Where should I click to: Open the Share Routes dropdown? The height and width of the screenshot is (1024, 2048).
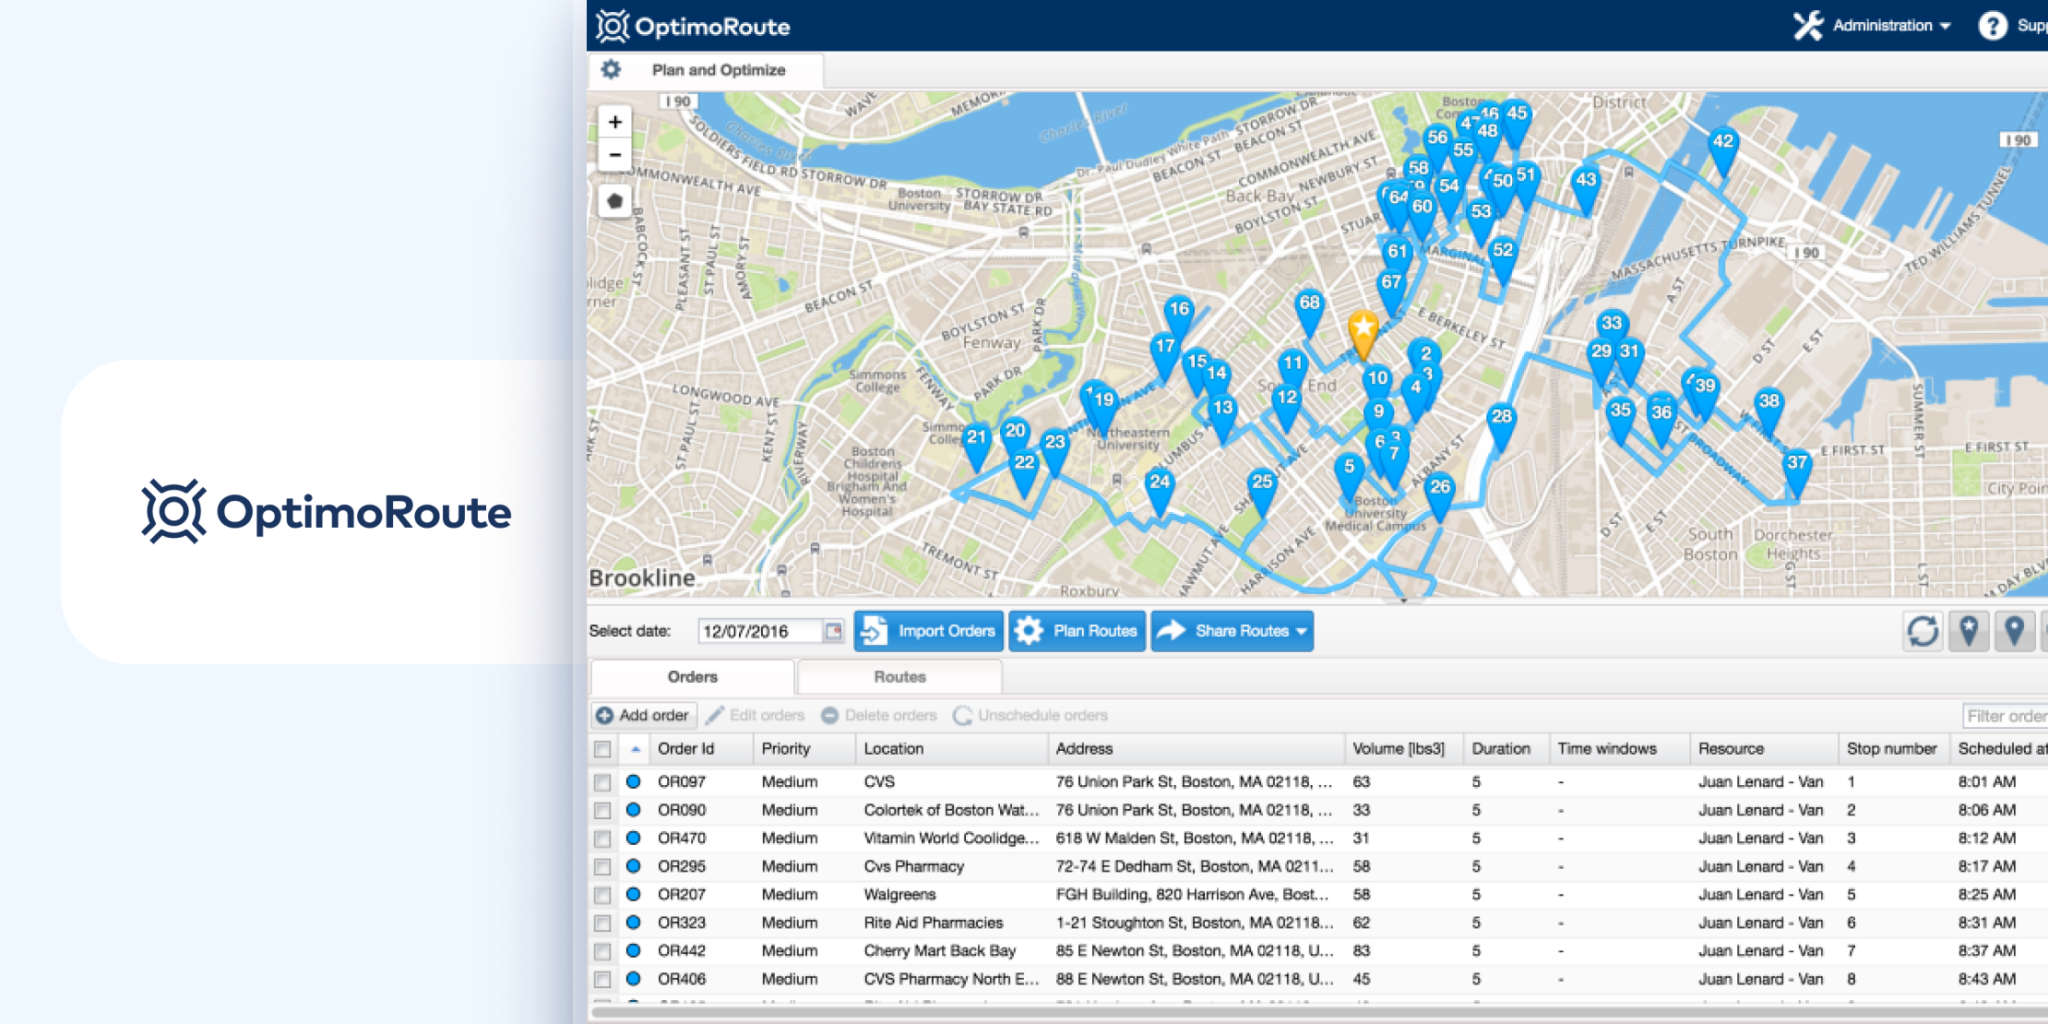point(1232,631)
